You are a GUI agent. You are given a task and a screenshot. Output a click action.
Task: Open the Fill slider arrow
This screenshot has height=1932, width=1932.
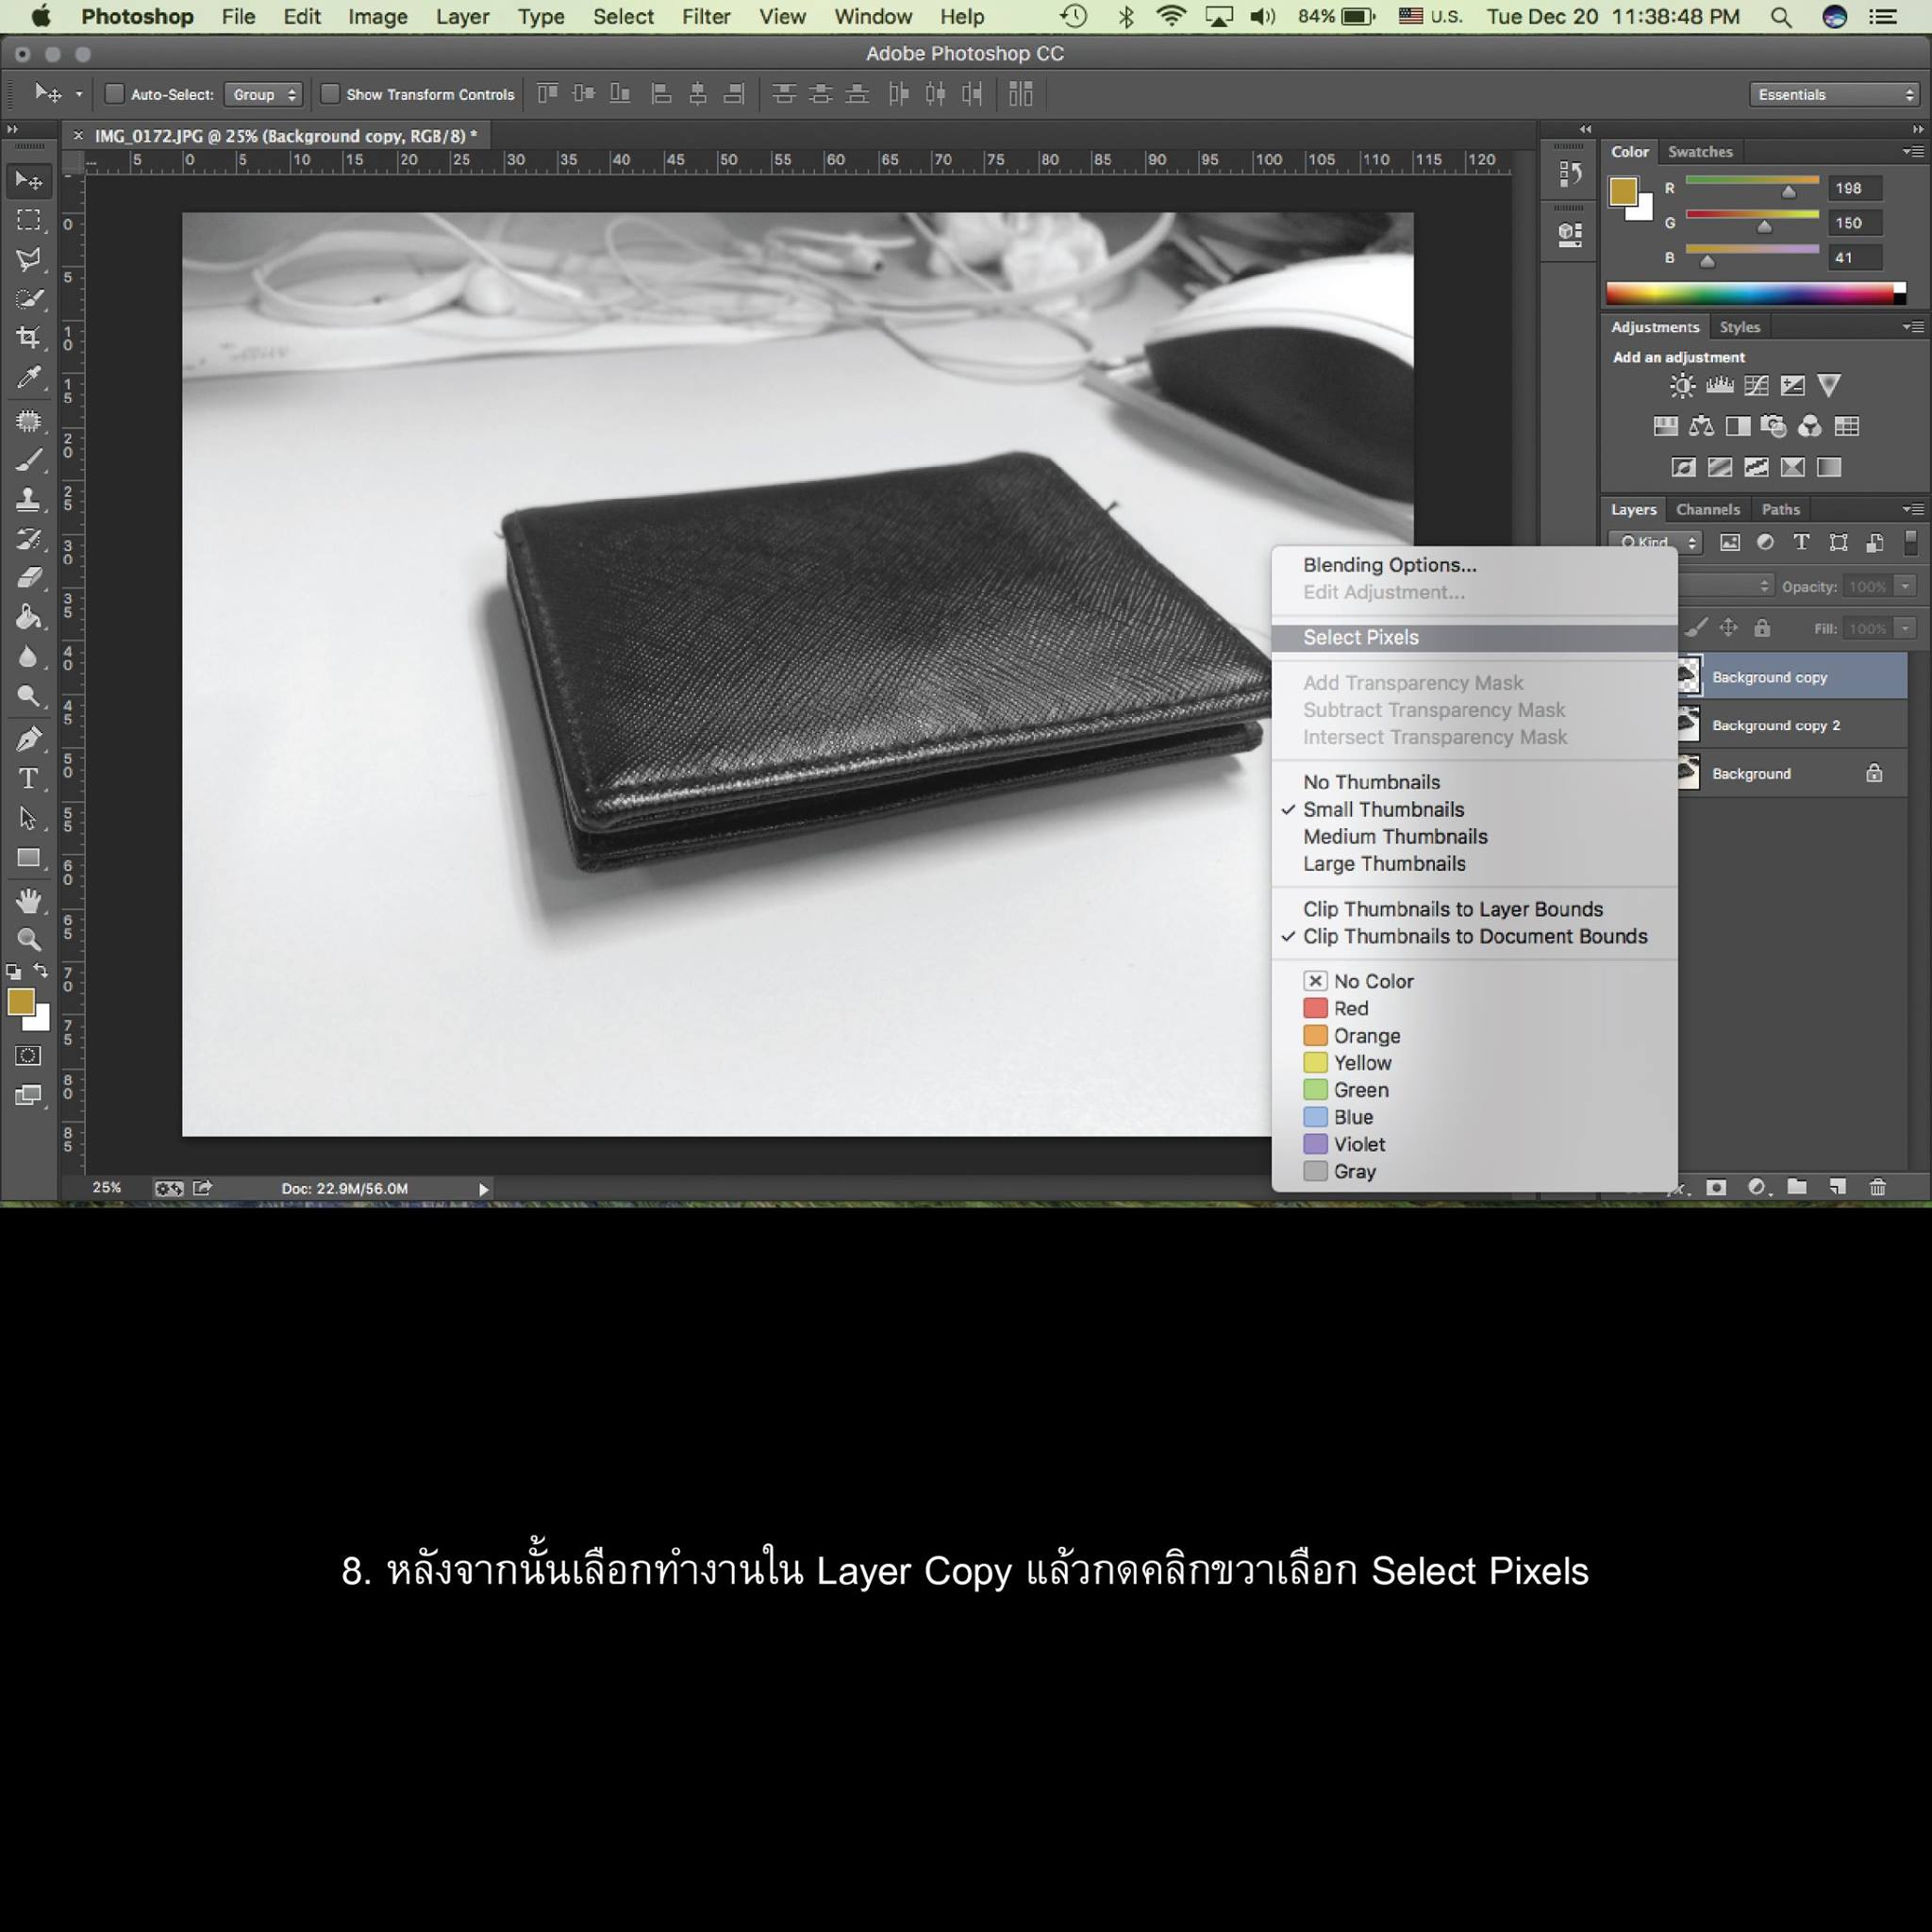1905,628
